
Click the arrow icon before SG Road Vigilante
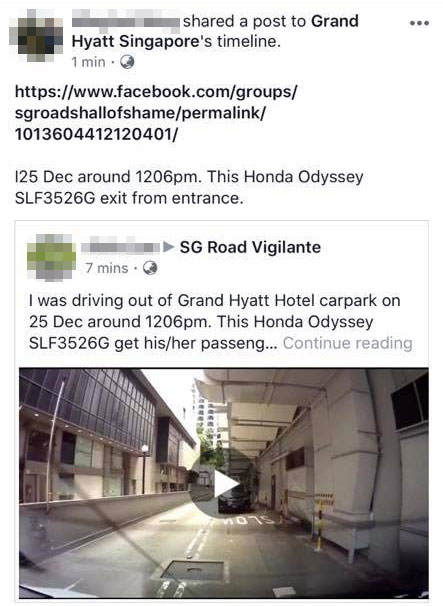point(169,247)
